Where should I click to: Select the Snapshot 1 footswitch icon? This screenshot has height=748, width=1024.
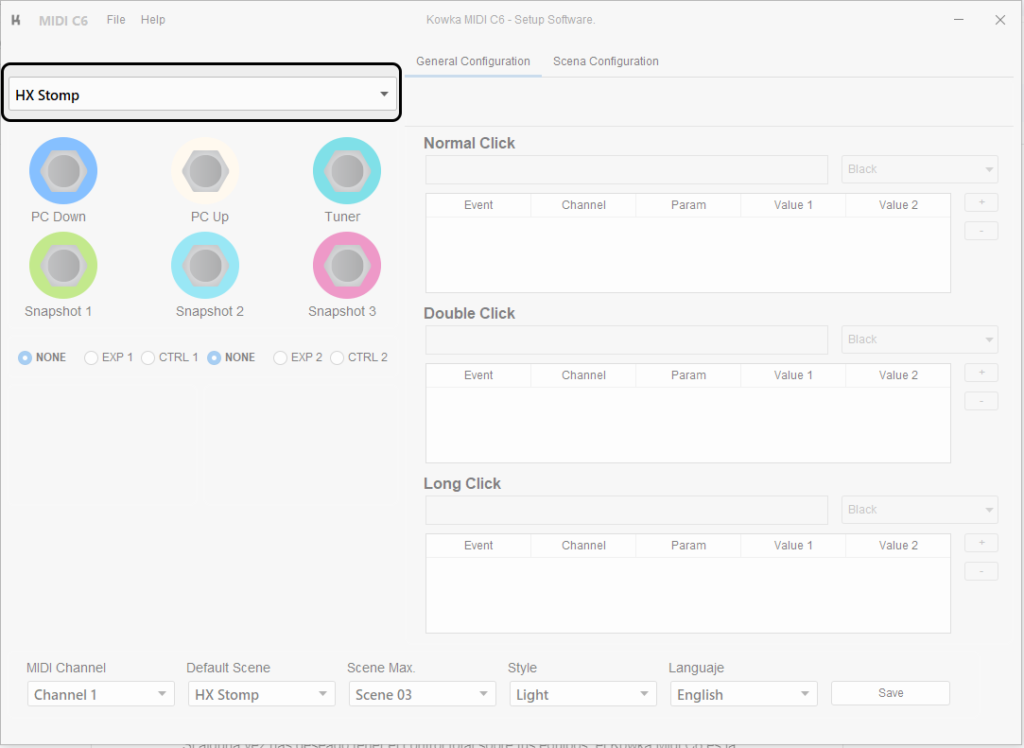(63, 265)
